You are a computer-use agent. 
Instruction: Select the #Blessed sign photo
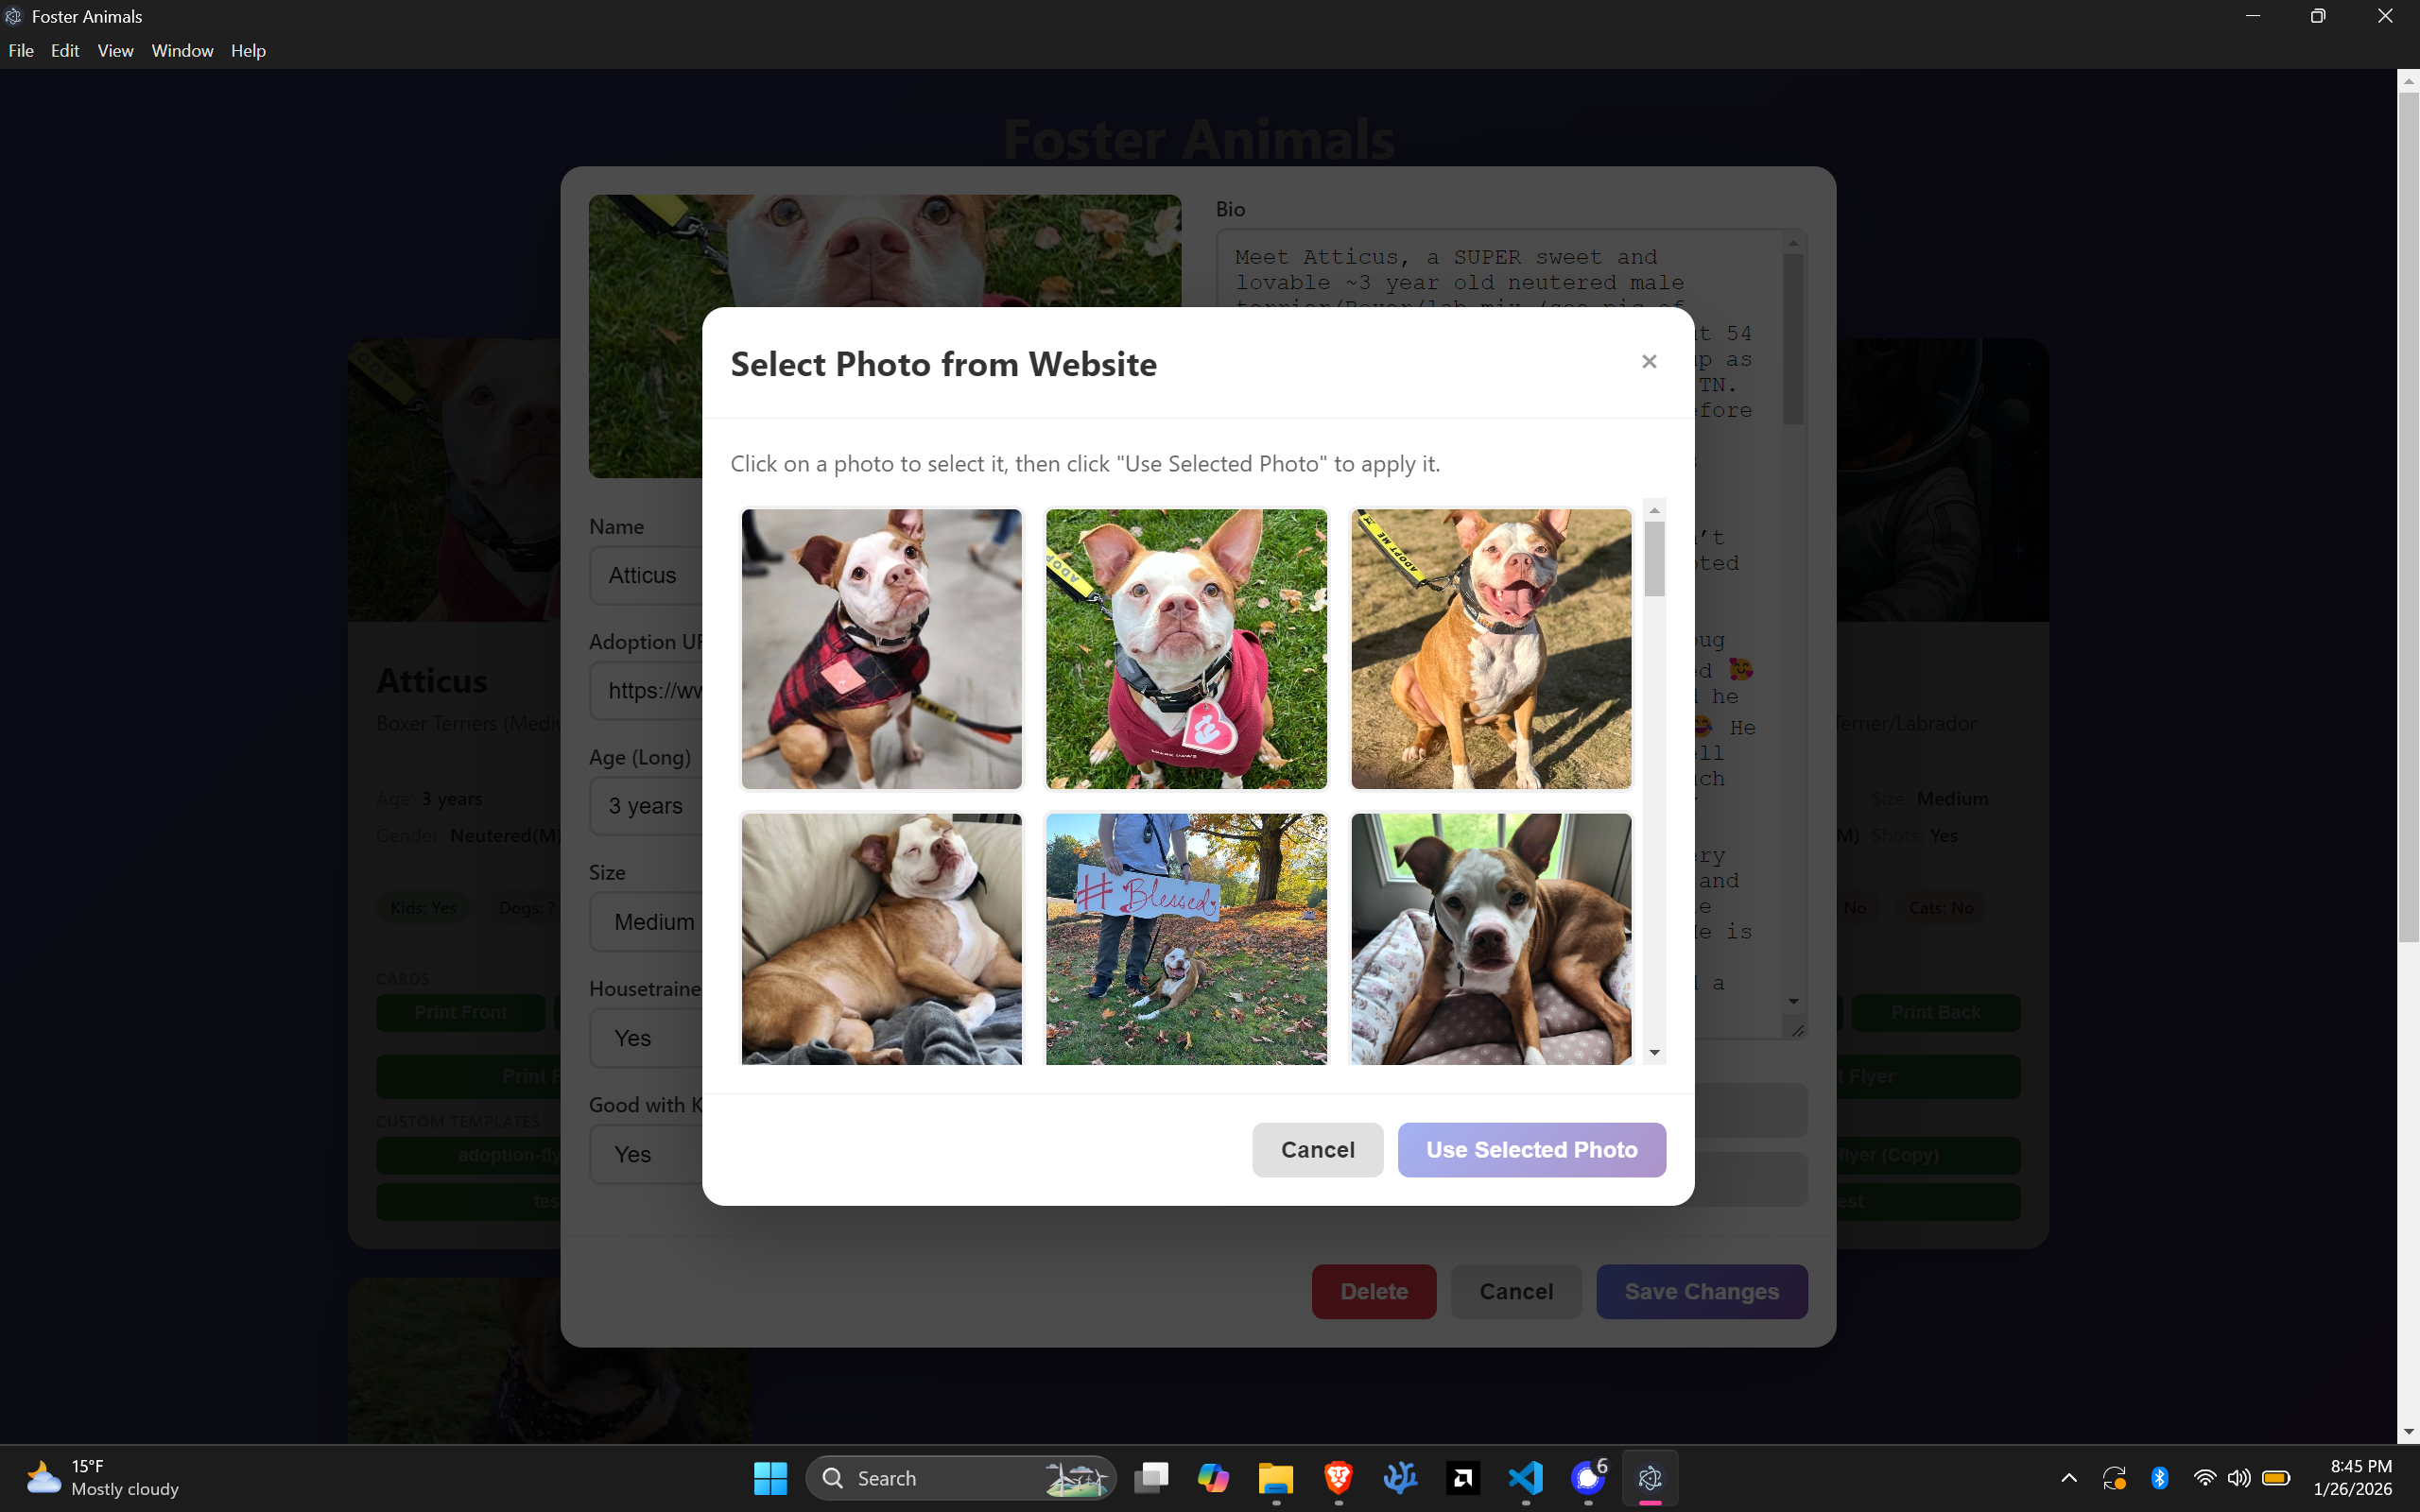[1186, 938]
